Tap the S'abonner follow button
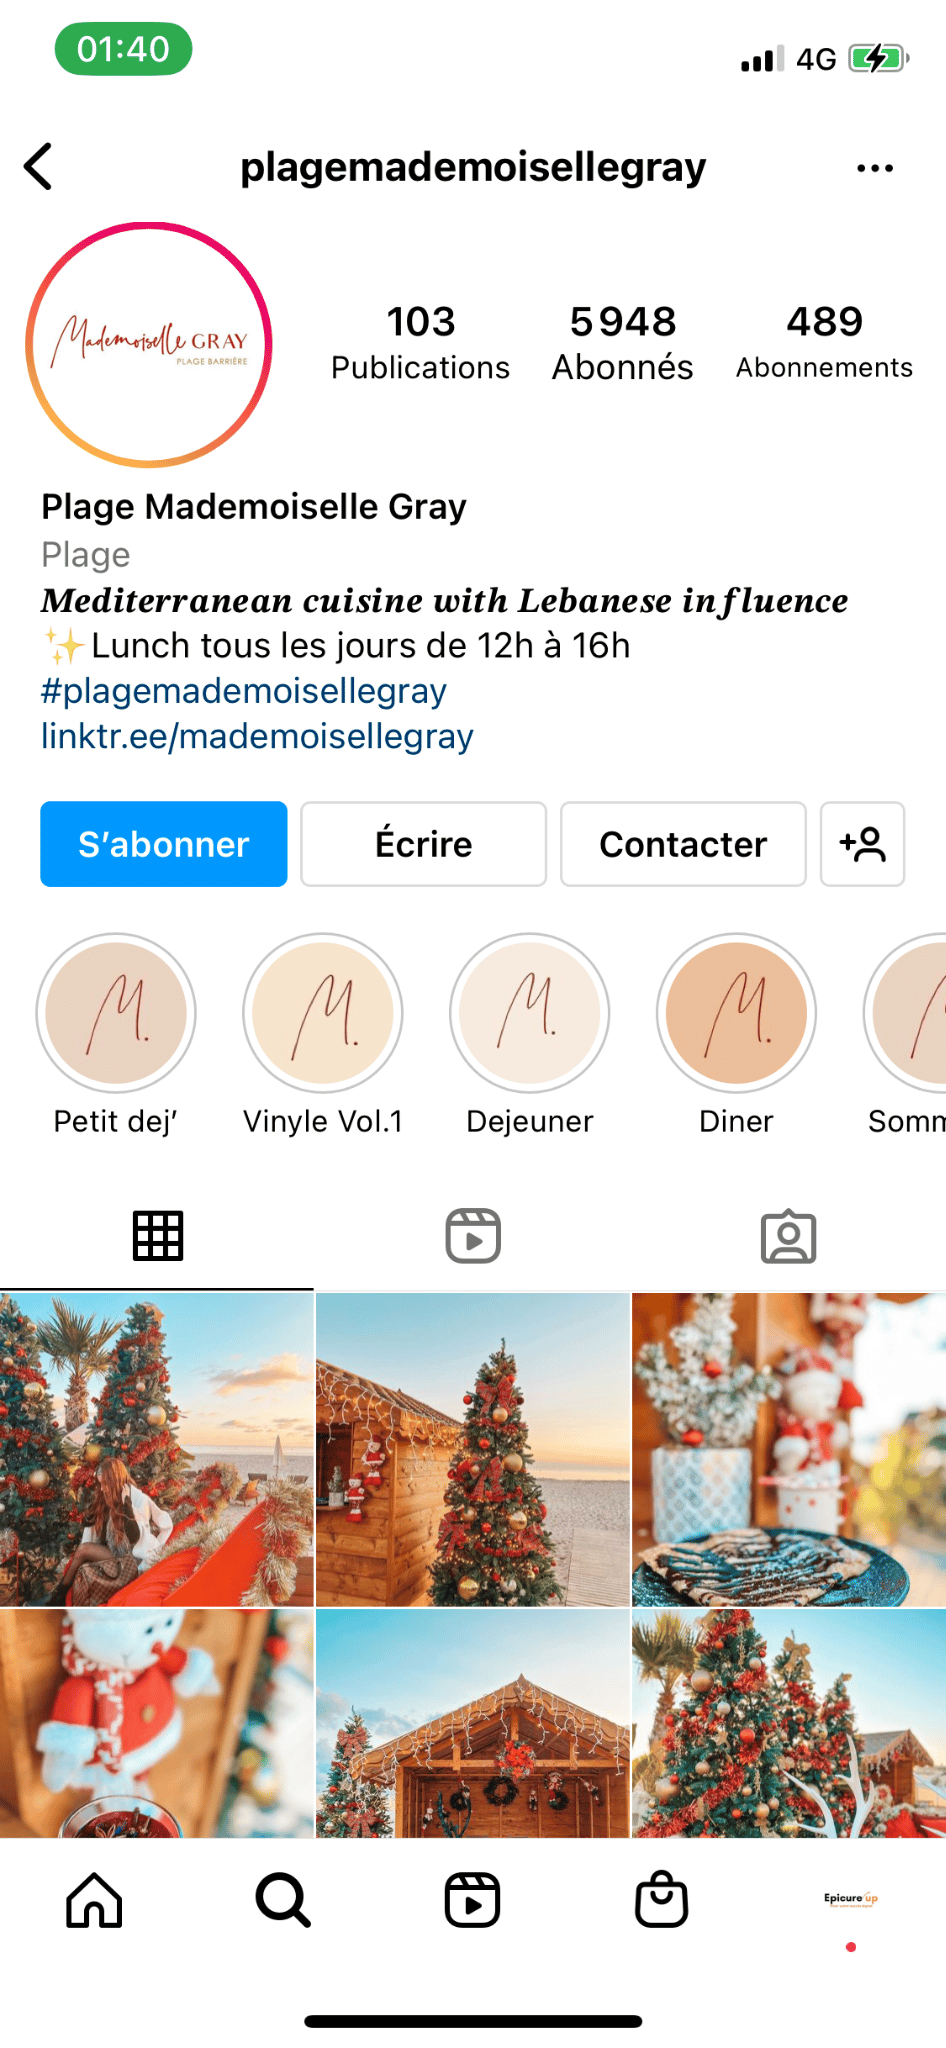 click(164, 844)
